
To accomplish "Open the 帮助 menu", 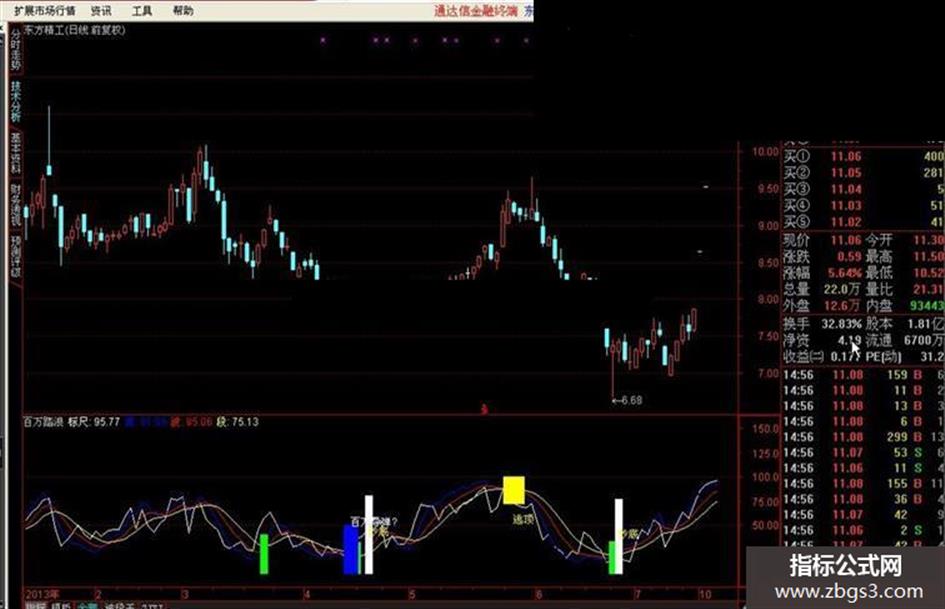I will [x=183, y=10].
